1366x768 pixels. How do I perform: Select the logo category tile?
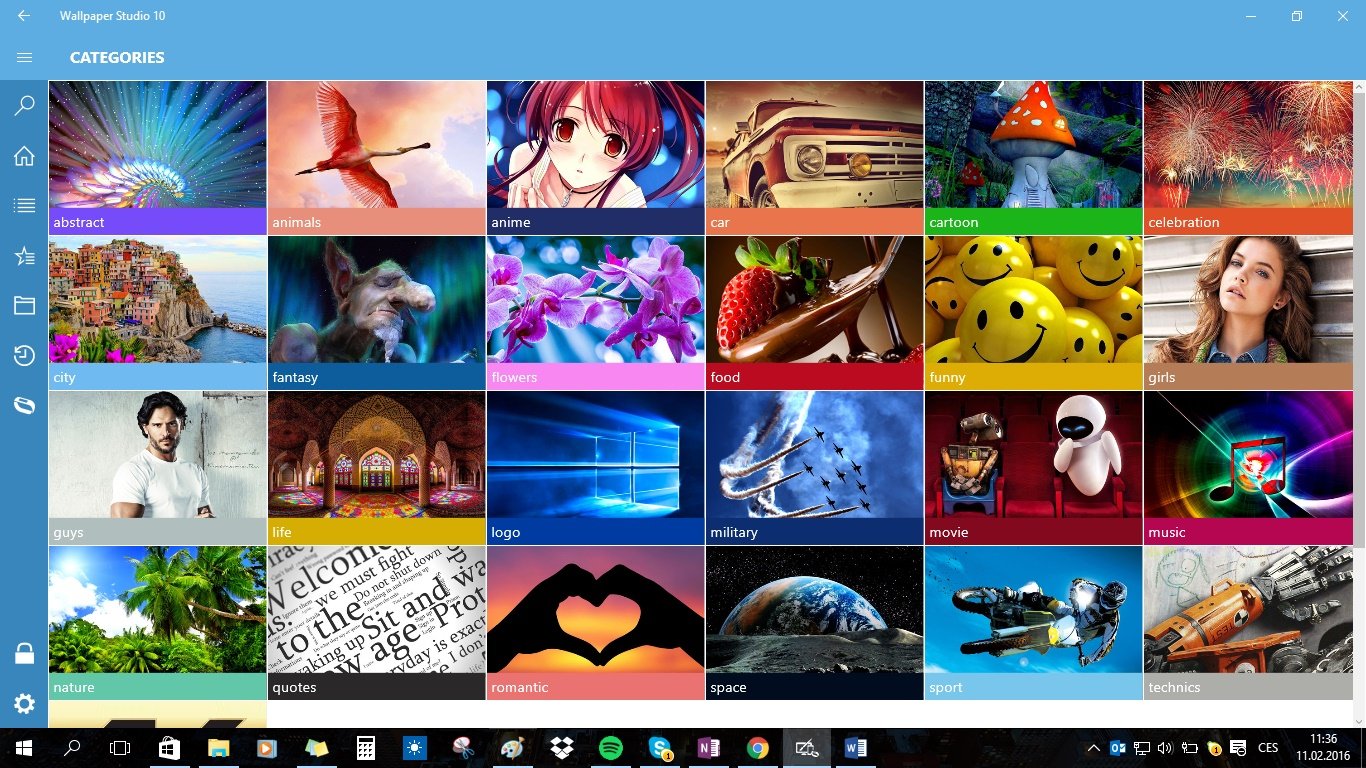(596, 468)
